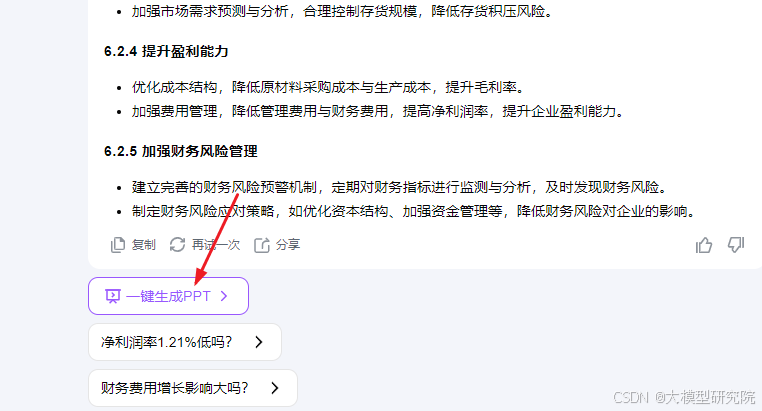Click the heading 6.2.4 提升盈利能力
This screenshot has width=762, height=411.
click(166, 51)
